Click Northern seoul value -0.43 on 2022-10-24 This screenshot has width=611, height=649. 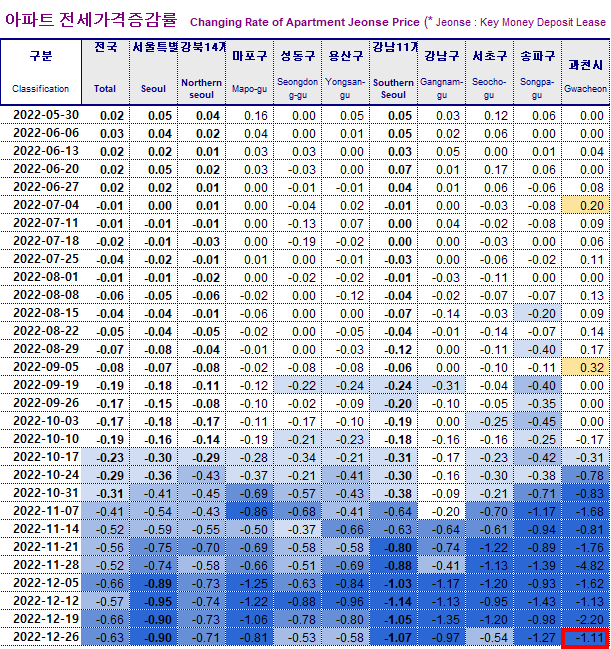tap(202, 476)
